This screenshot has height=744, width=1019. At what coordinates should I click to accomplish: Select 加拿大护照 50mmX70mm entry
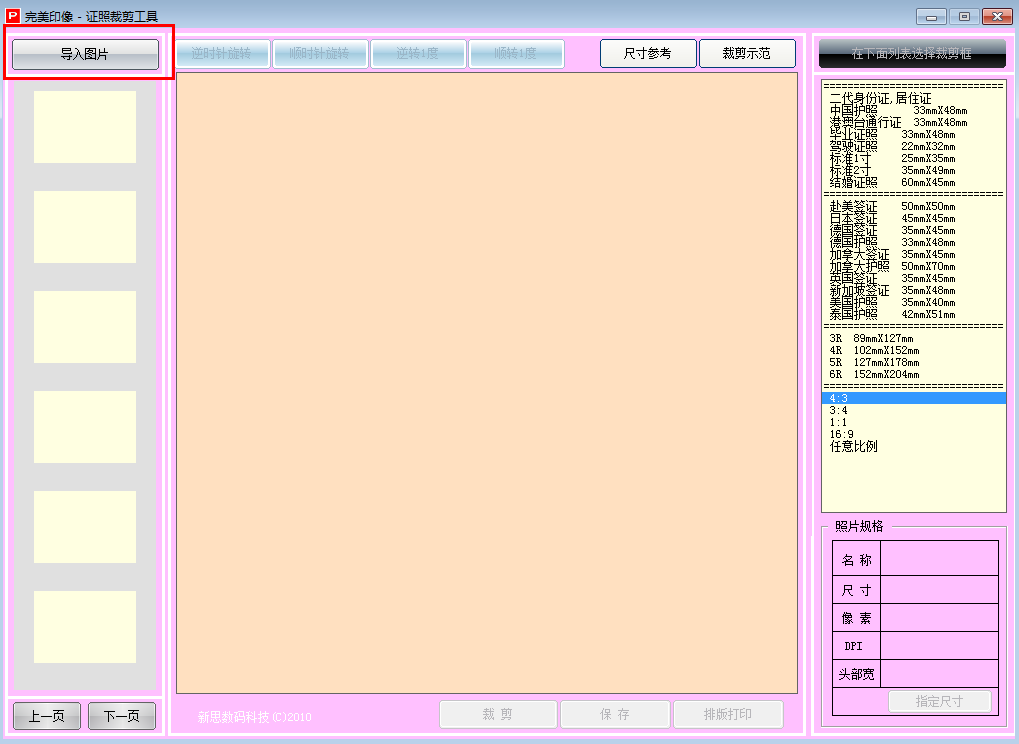coord(914,266)
